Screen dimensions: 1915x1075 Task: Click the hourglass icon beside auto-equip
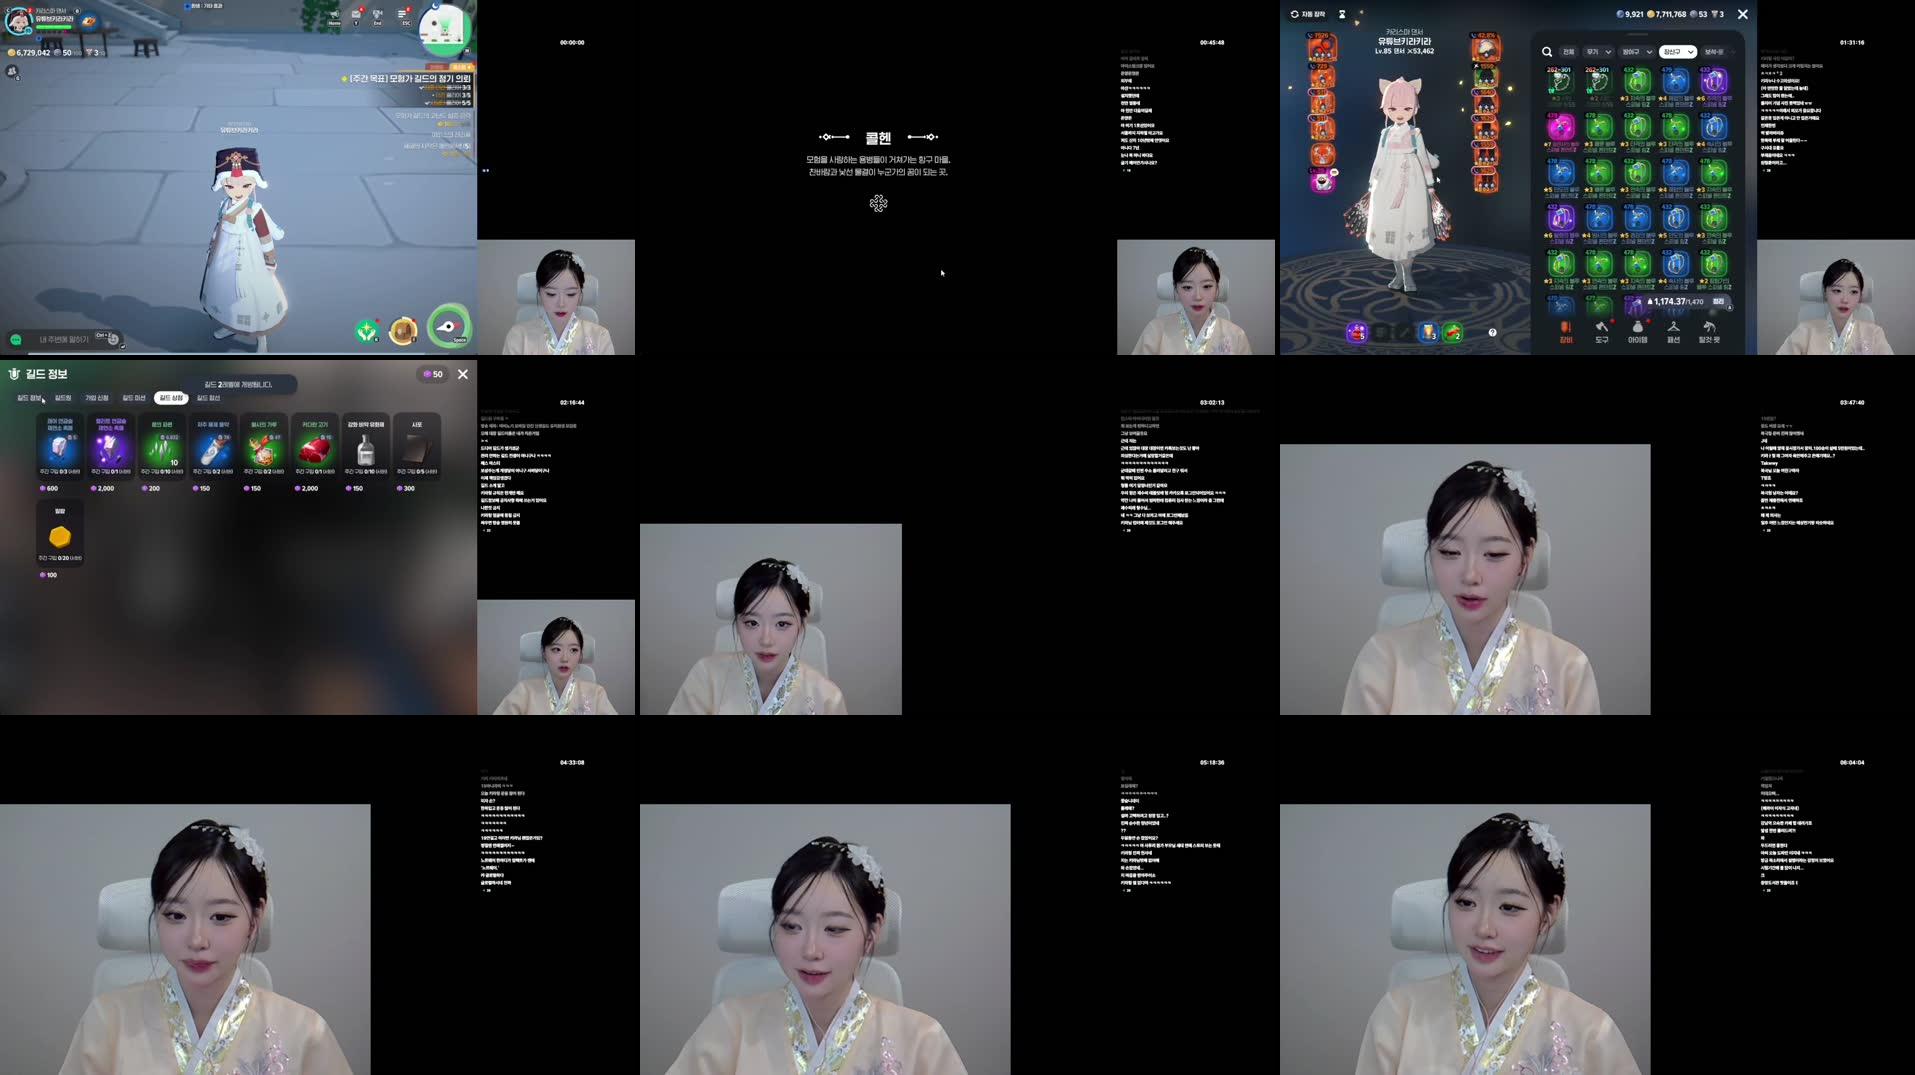[1342, 14]
